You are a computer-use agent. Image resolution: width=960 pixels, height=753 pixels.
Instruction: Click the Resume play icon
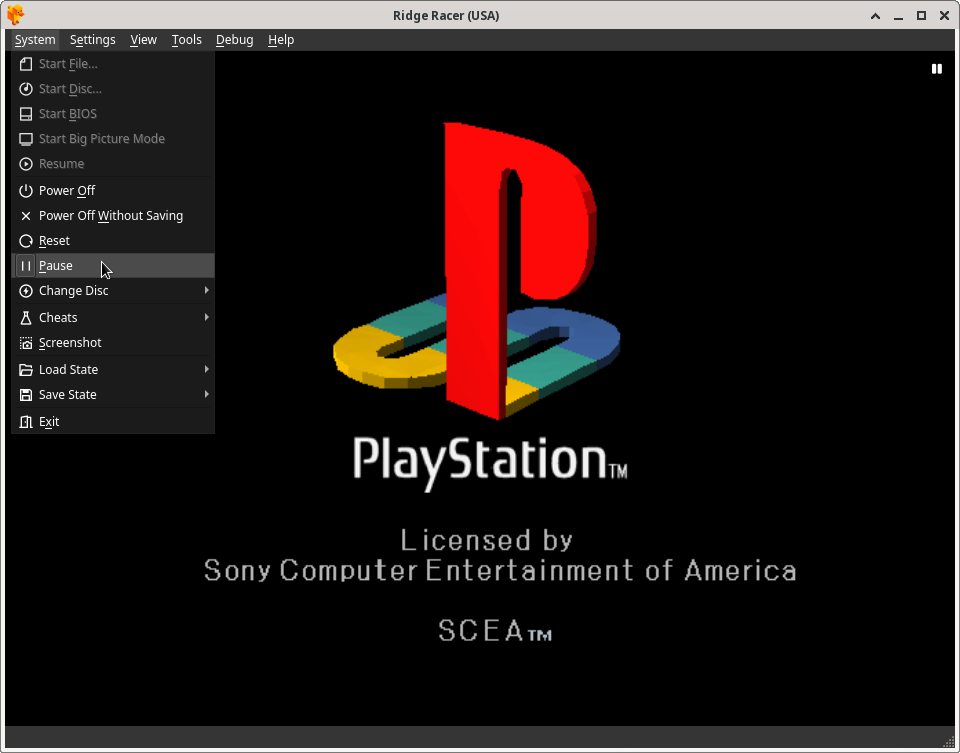(26, 164)
